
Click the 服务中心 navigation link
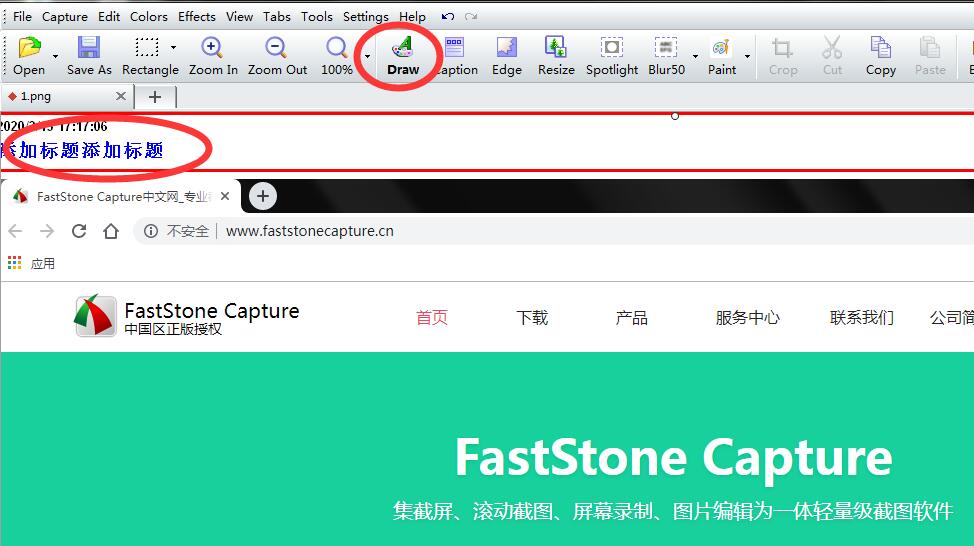point(747,317)
